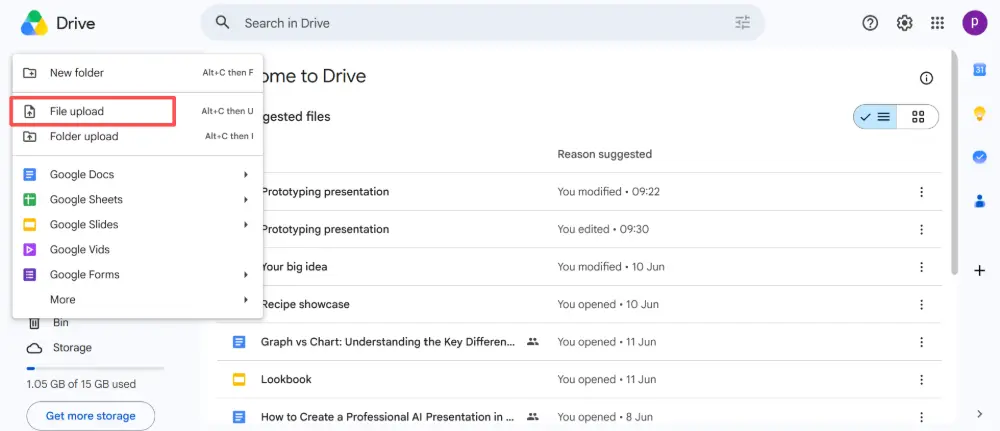Show details using the info icon
Image resolution: width=1000 pixels, height=431 pixels.
click(x=926, y=78)
